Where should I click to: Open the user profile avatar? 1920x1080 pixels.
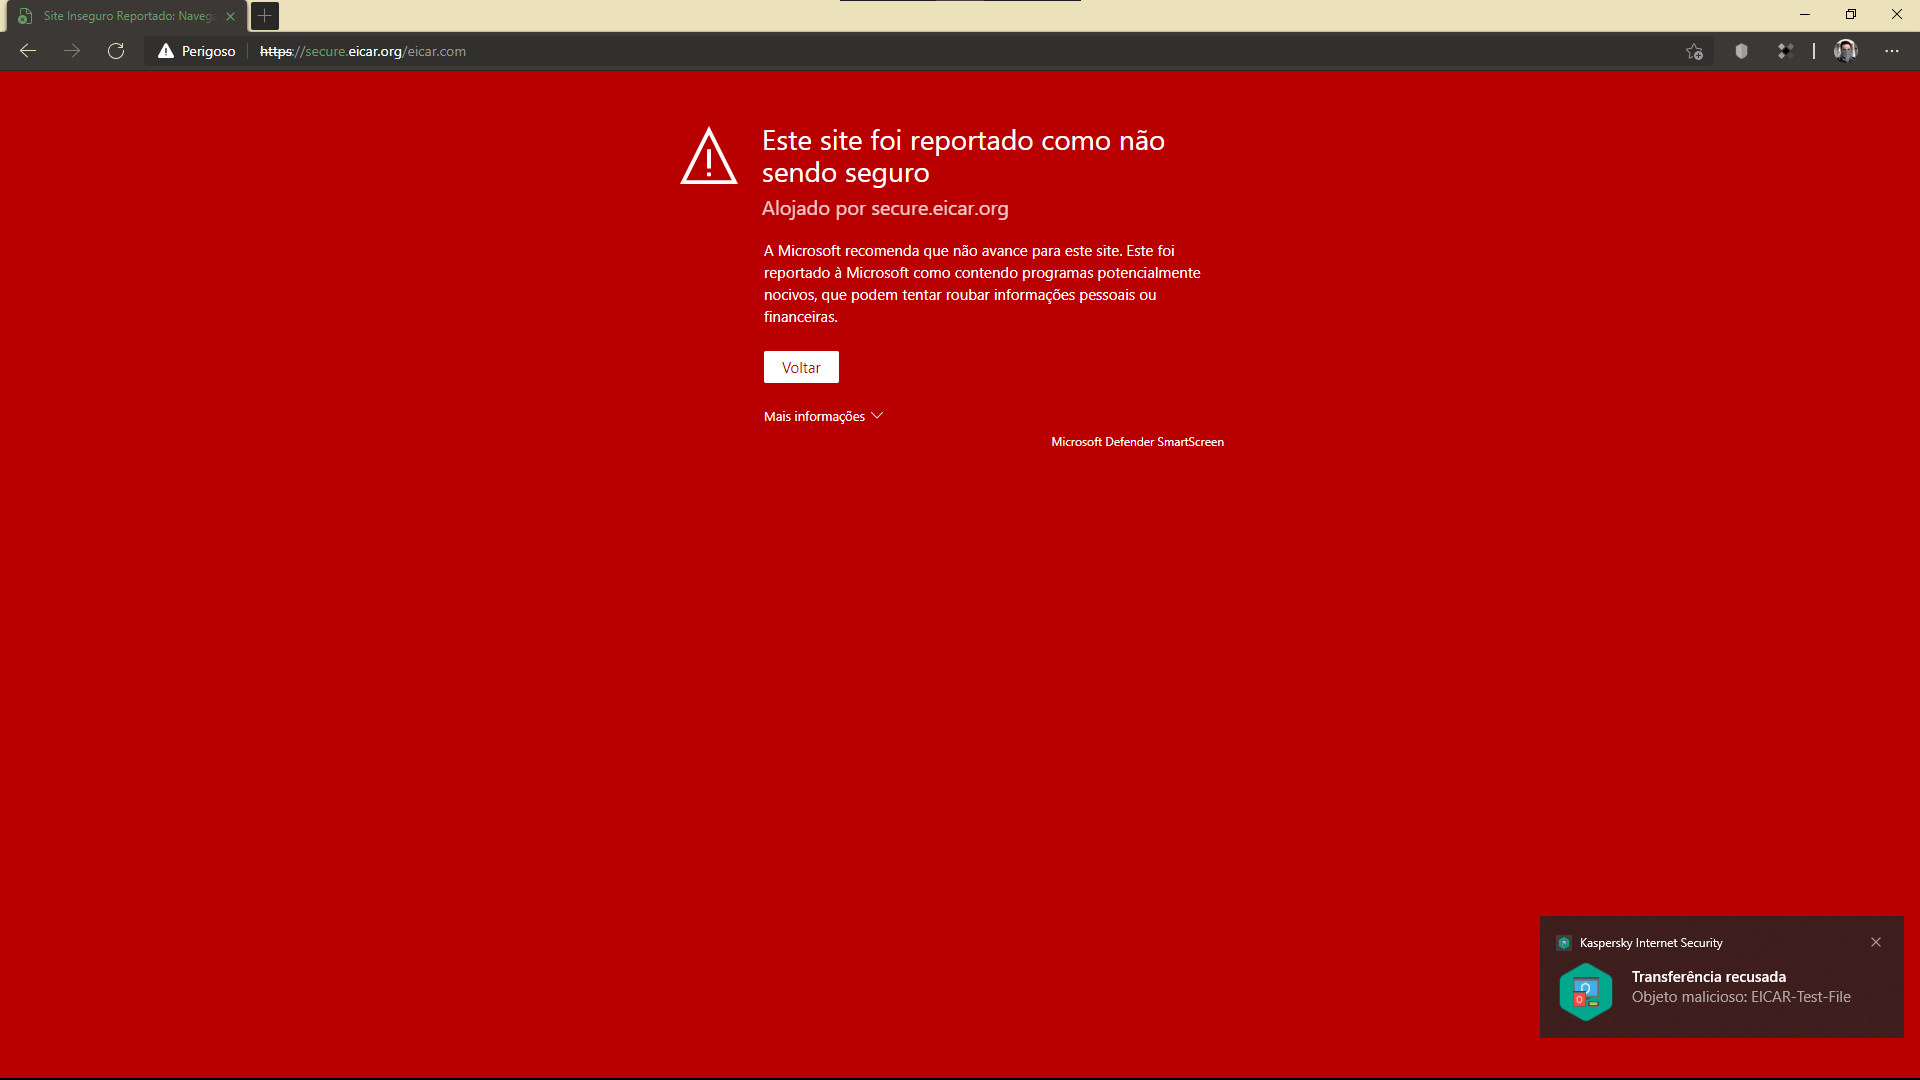point(1845,51)
